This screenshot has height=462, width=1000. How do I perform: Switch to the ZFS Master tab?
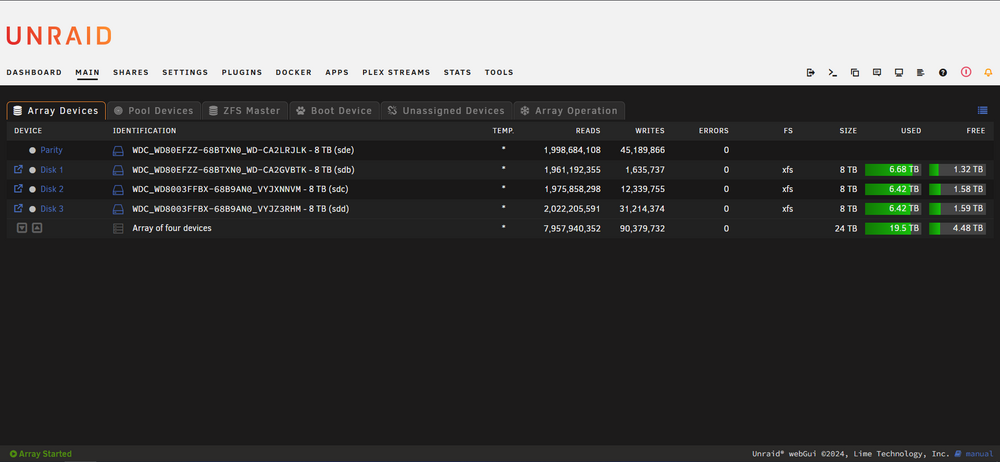[245, 110]
